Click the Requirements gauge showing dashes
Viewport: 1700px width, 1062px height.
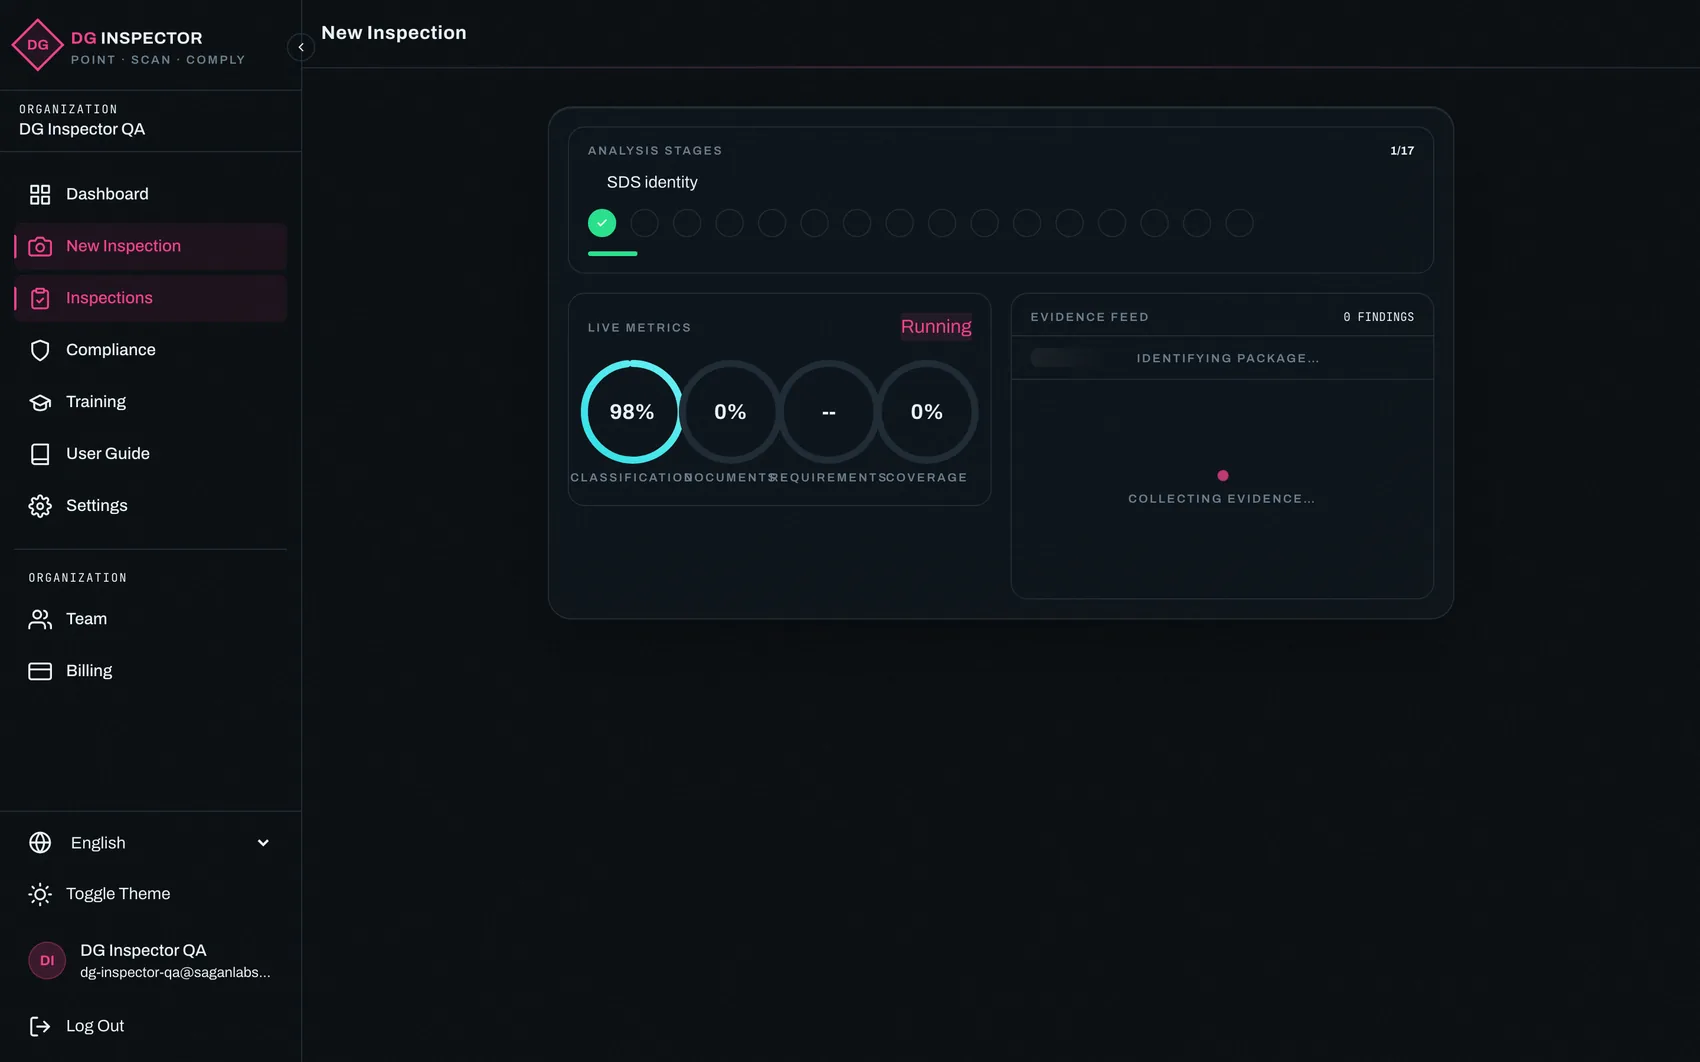coord(828,412)
